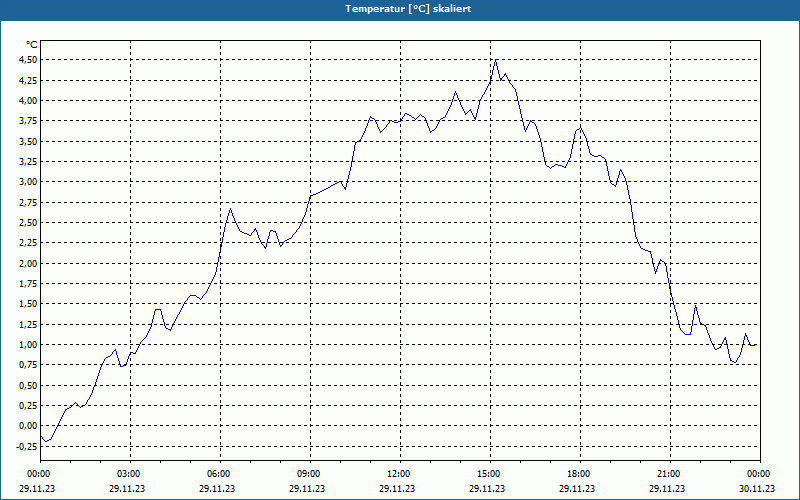Screen dimensions: 800x500
Task: Select the 29.11.23 date under 12:00
Action: (397, 489)
